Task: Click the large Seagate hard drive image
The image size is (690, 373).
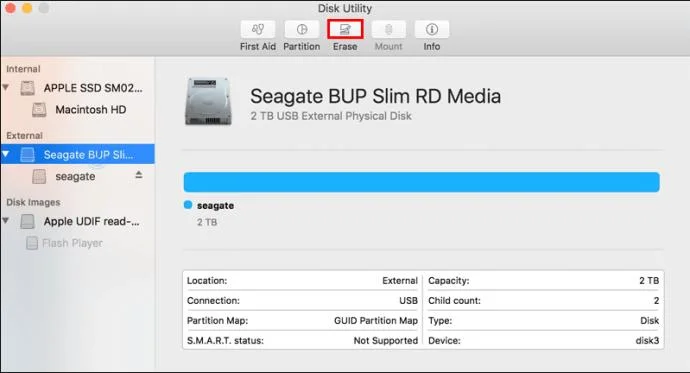Action: [x=208, y=101]
